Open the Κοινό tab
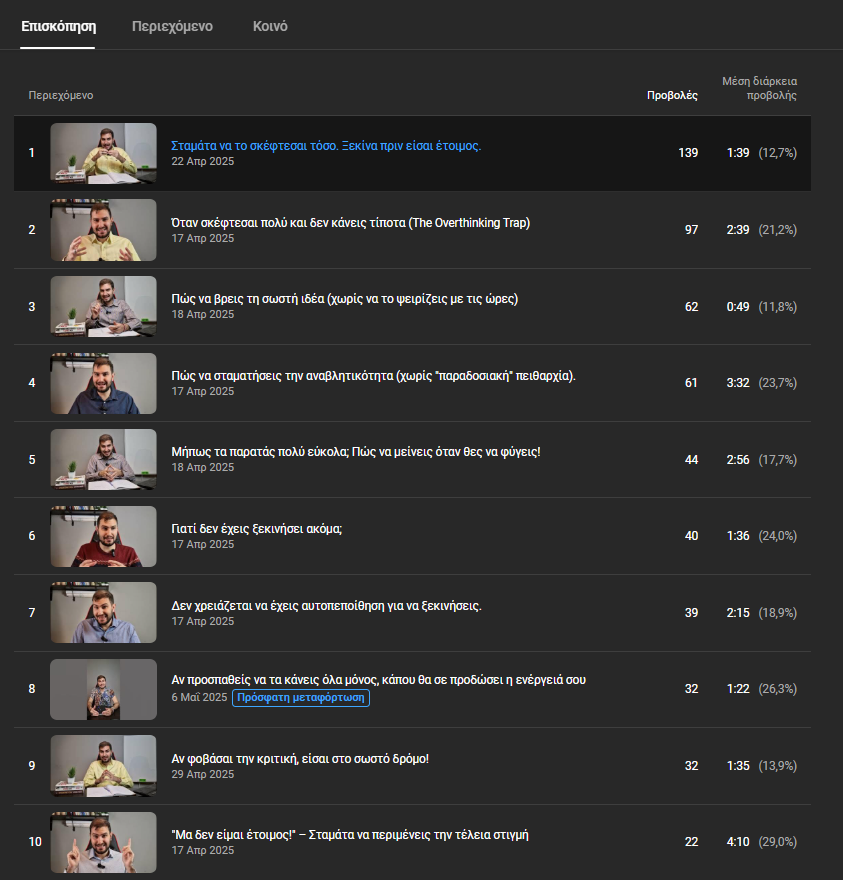 (270, 26)
